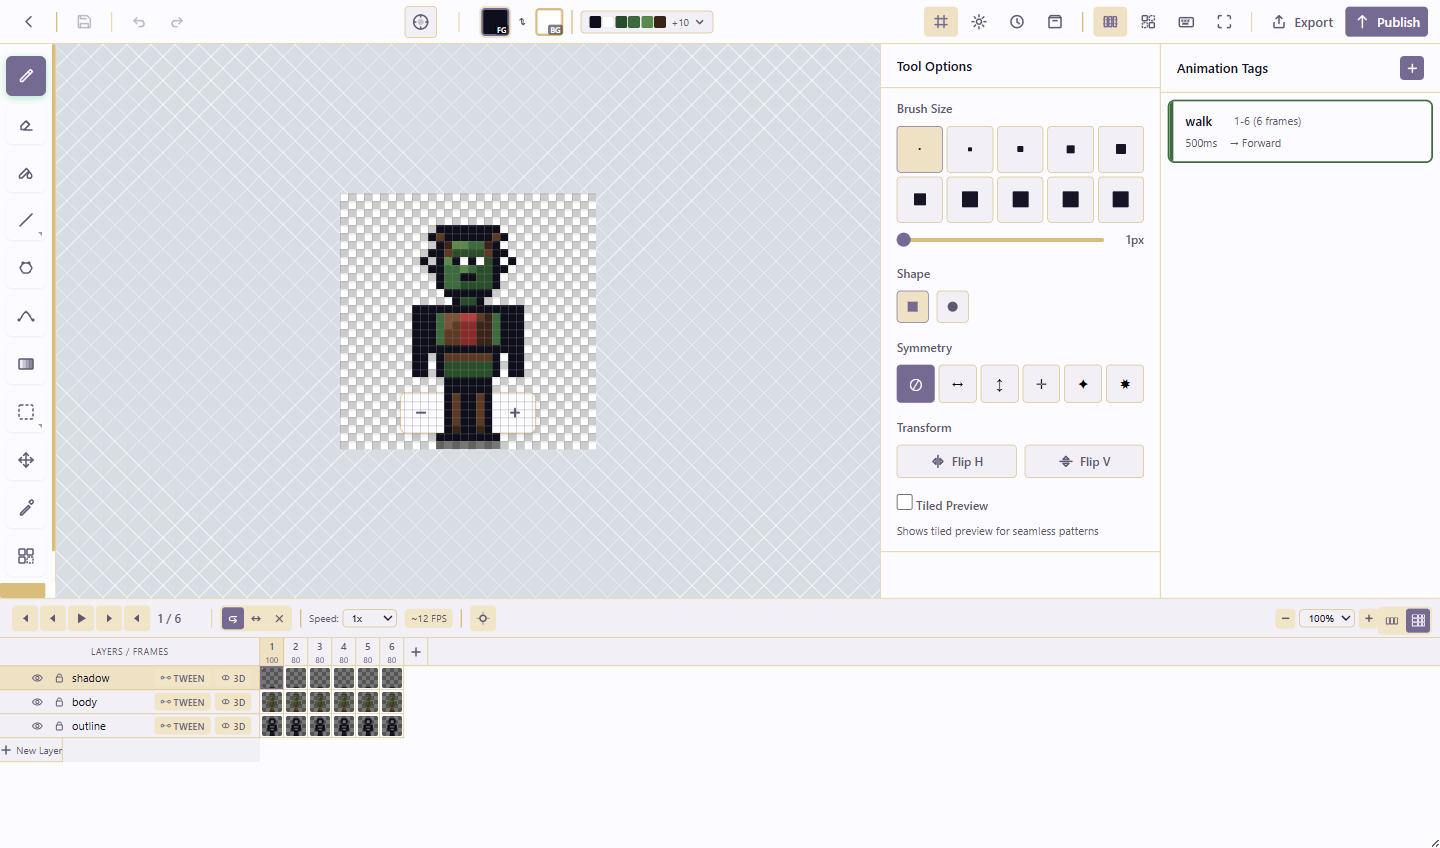Screen dimensions: 1440x848
Task: Lock the body layer
Action: click(x=59, y=702)
